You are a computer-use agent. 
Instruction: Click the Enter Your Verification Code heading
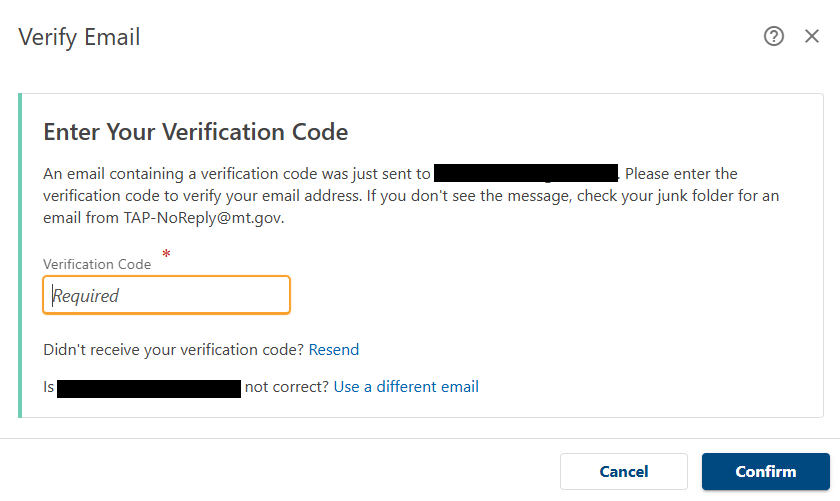point(195,132)
